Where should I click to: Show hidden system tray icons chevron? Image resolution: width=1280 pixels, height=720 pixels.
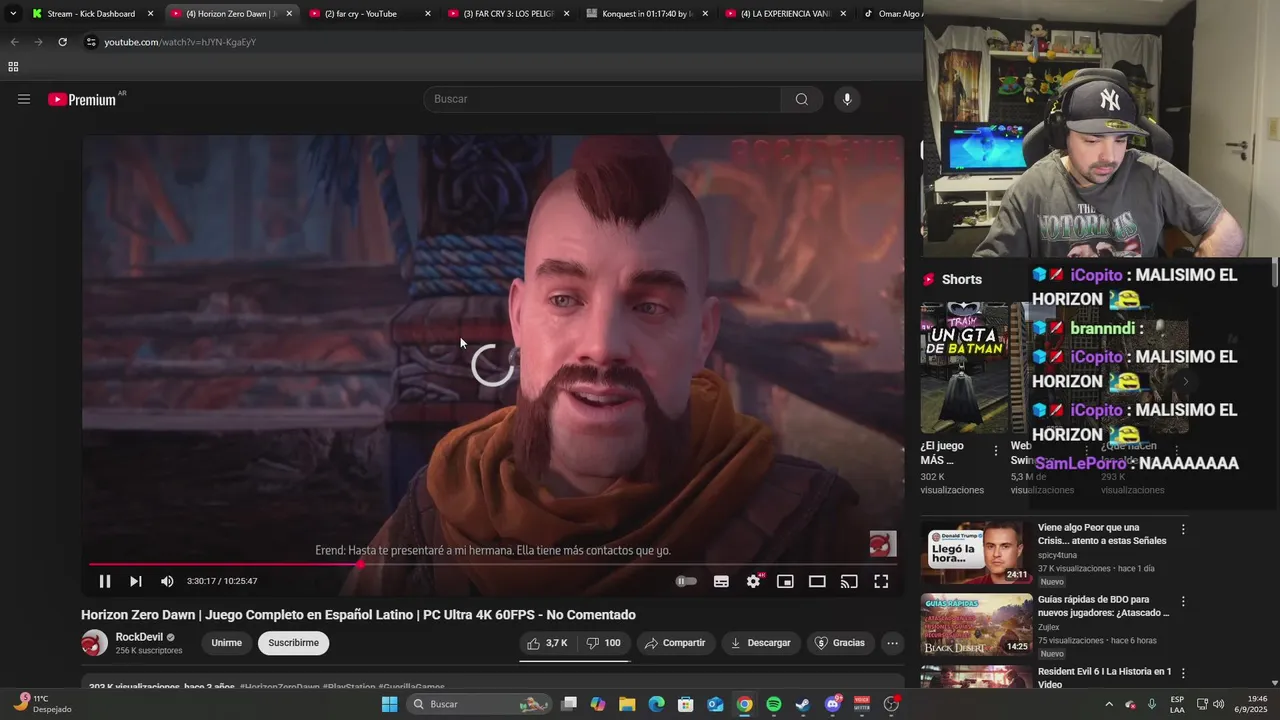coord(1109,704)
